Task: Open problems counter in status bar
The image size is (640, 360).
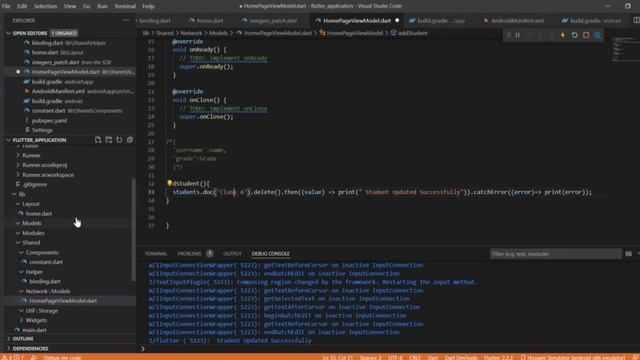Action: pyautogui.click(x=12, y=357)
